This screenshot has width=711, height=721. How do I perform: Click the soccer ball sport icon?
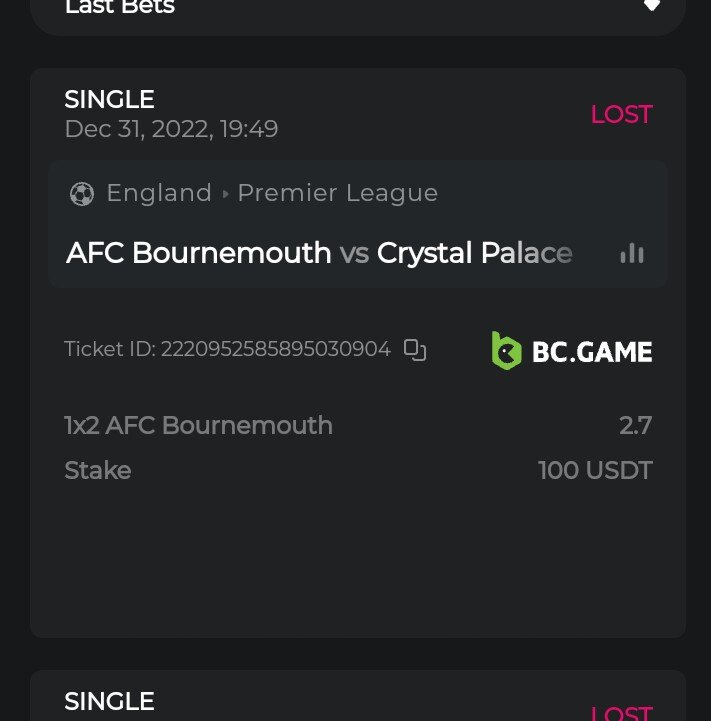(x=82, y=194)
